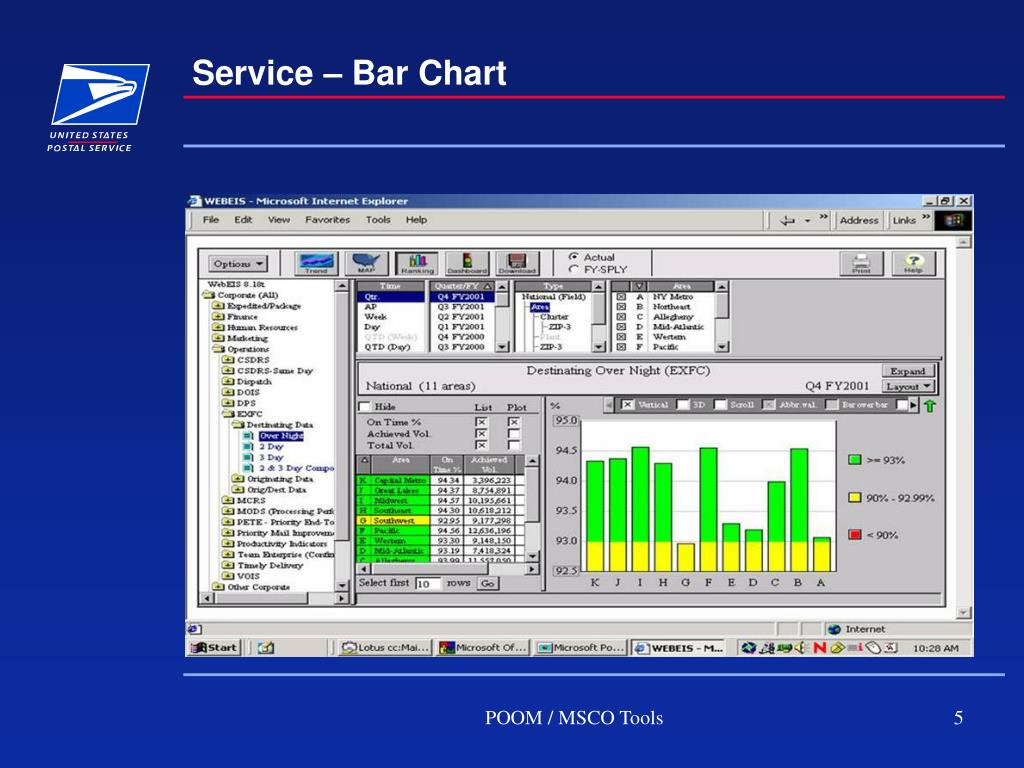1024x768 pixels.
Task: Open the Trend chart view
Action: pos(316,264)
